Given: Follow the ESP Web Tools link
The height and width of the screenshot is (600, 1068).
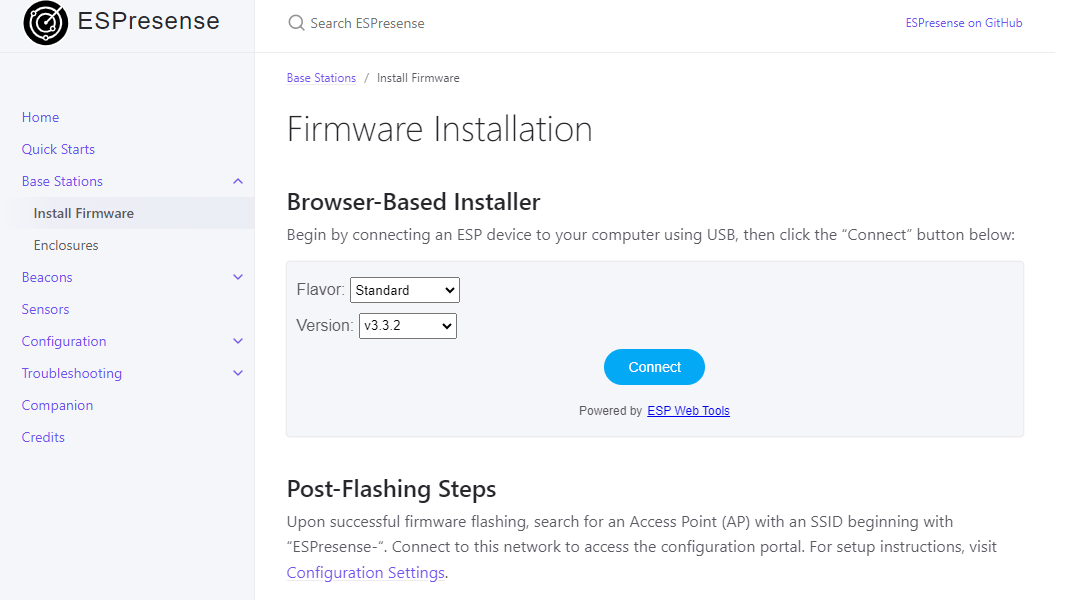Looking at the screenshot, I should 688,411.
